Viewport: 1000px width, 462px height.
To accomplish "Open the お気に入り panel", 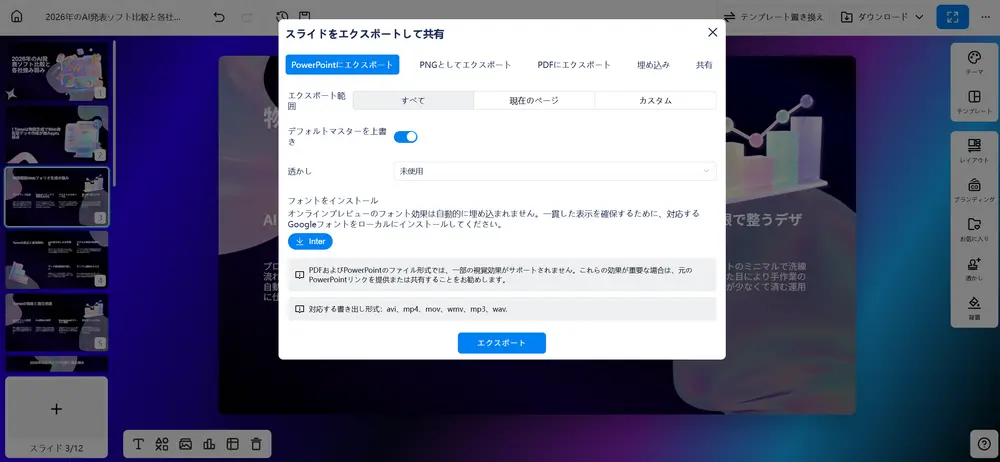I will 974,230.
